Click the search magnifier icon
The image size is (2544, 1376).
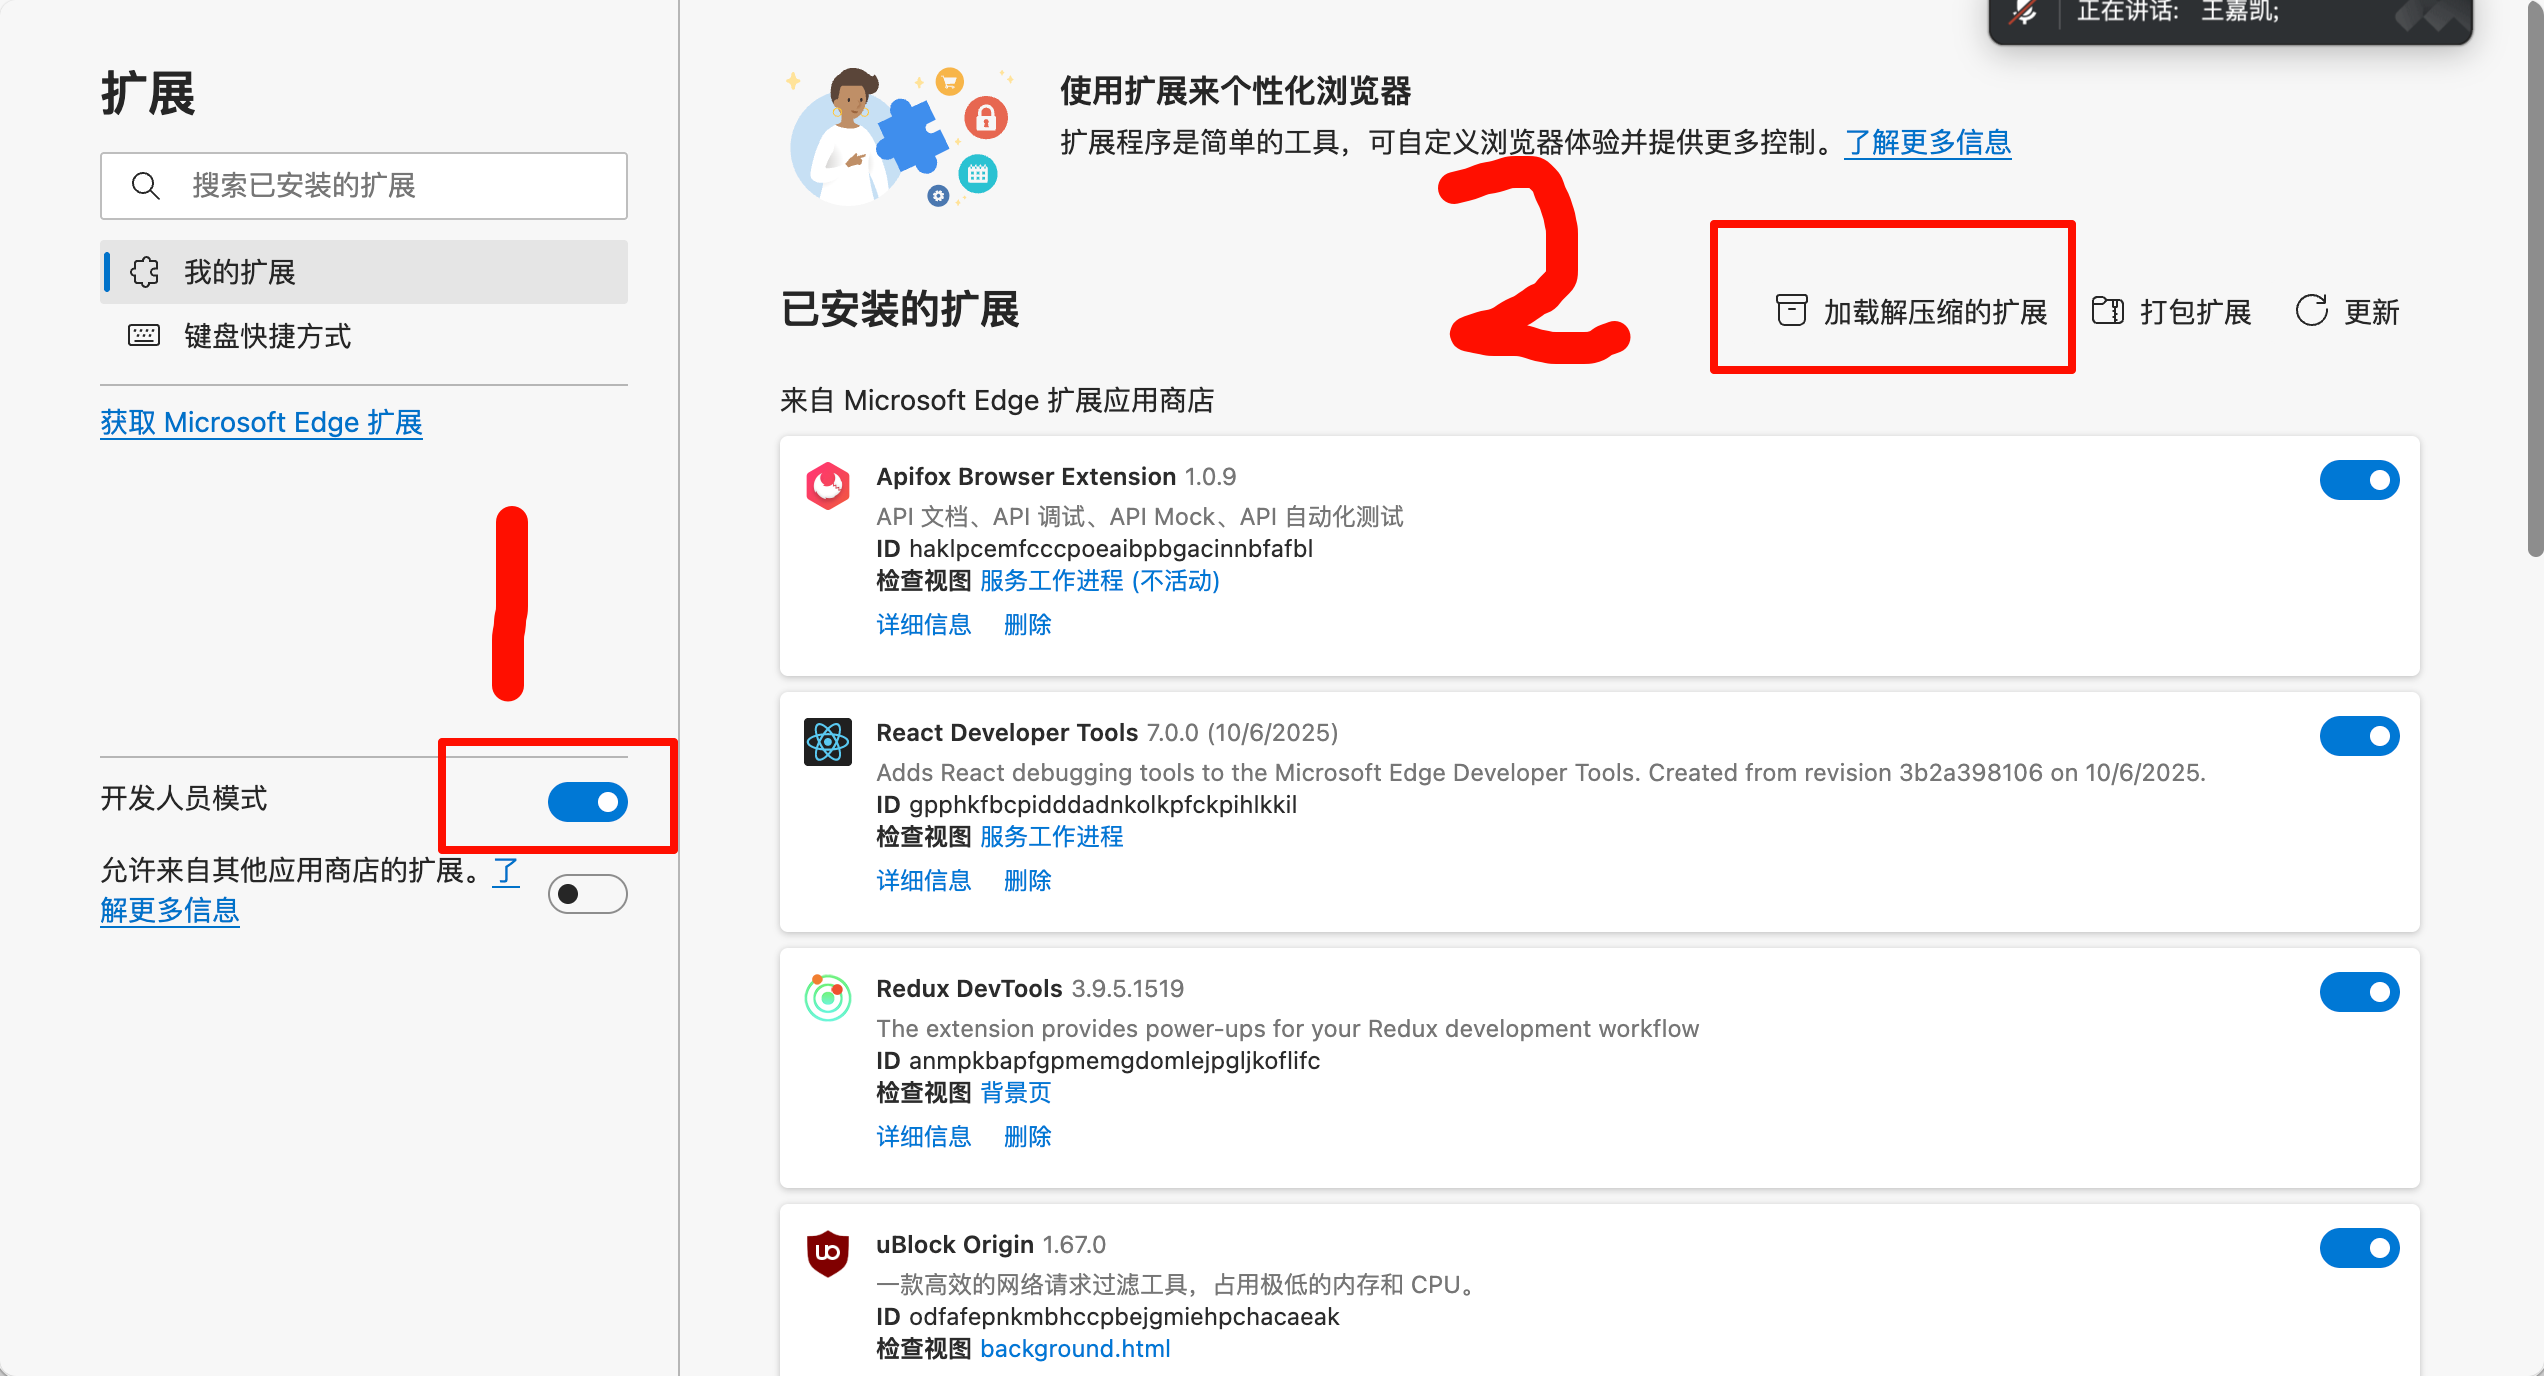145,185
